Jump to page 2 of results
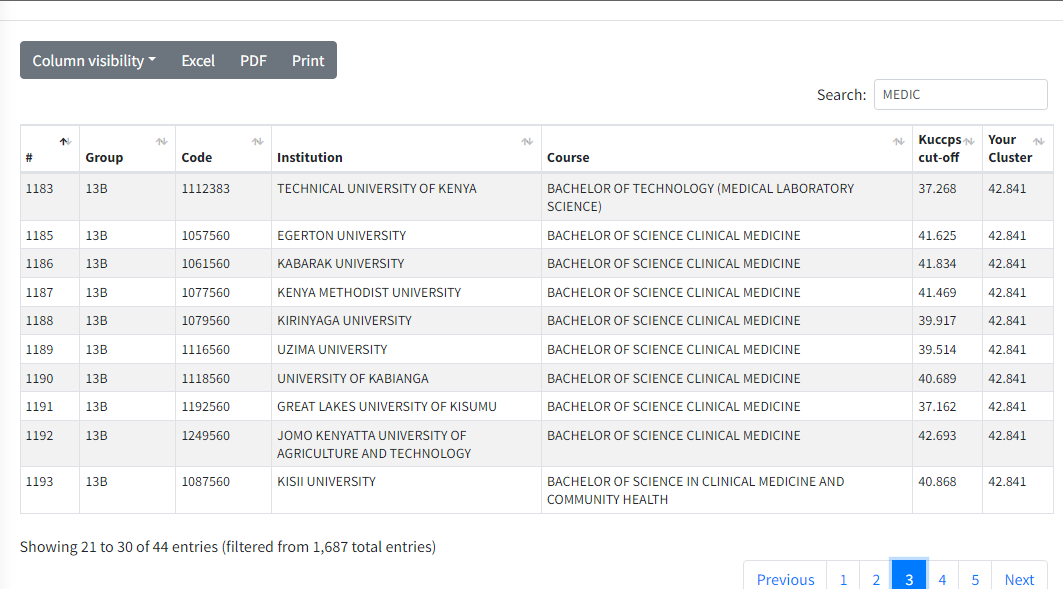The width and height of the screenshot is (1063, 589). [876, 579]
